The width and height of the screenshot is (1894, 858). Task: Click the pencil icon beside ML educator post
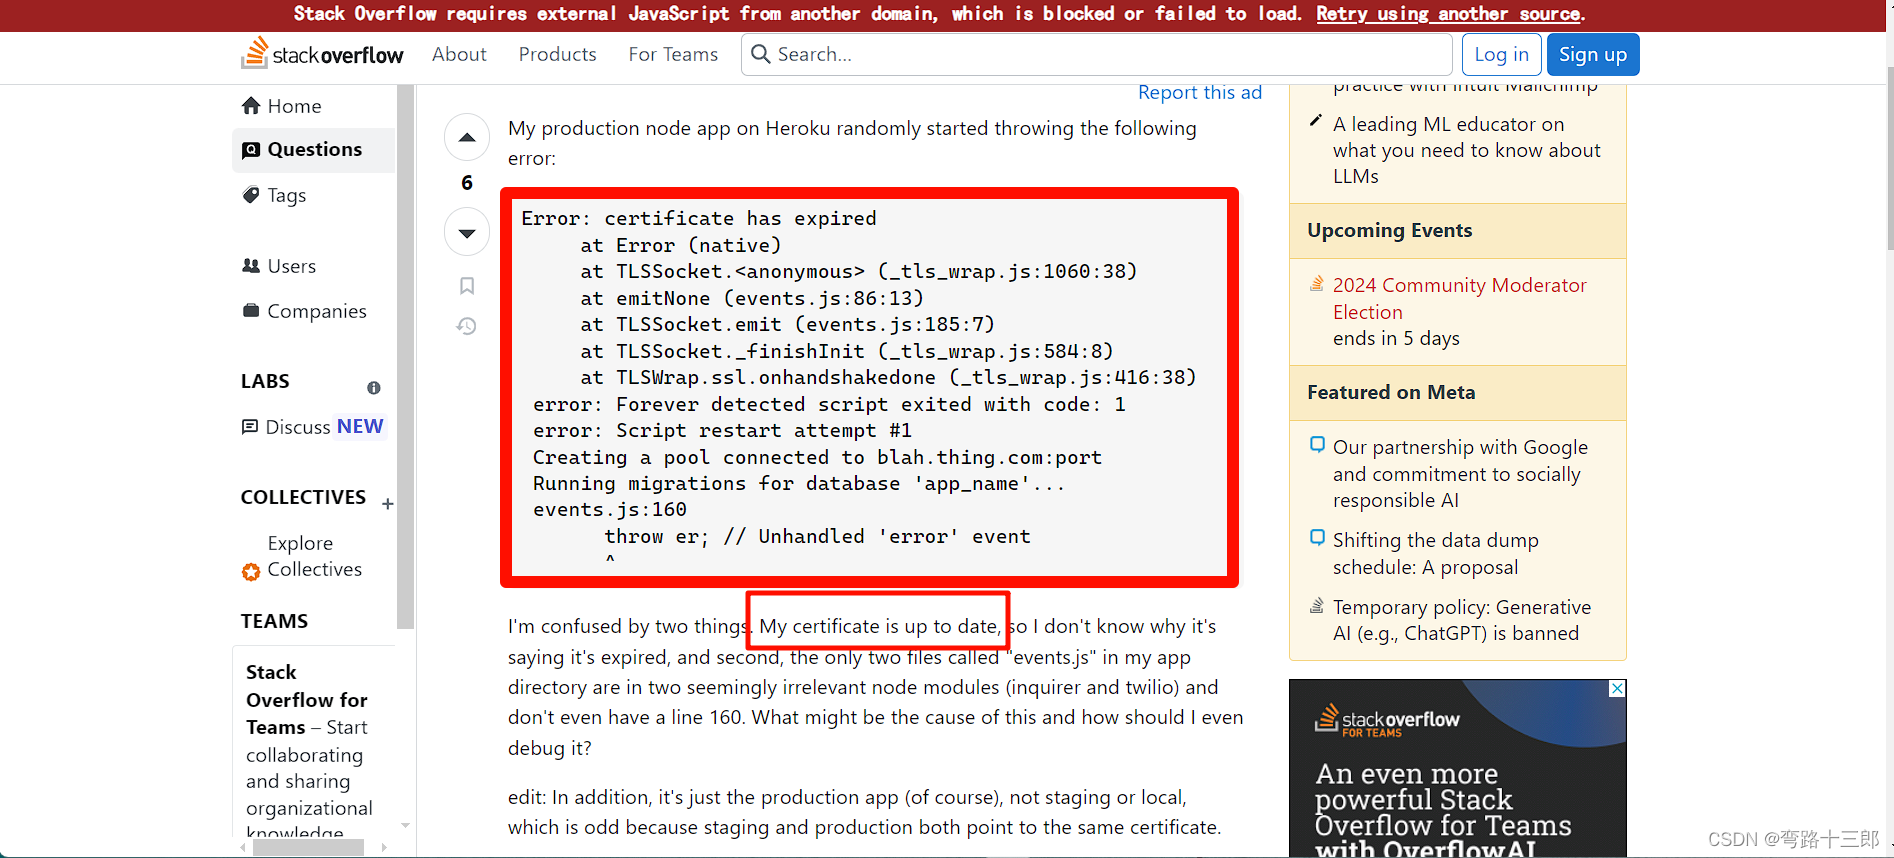[x=1316, y=121]
